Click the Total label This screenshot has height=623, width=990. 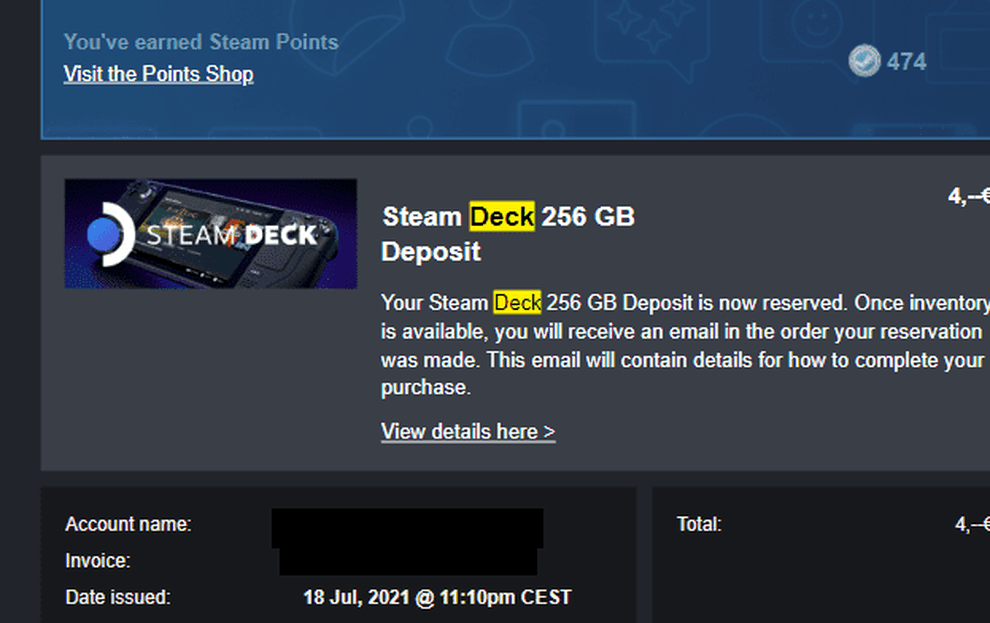[x=698, y=524]
